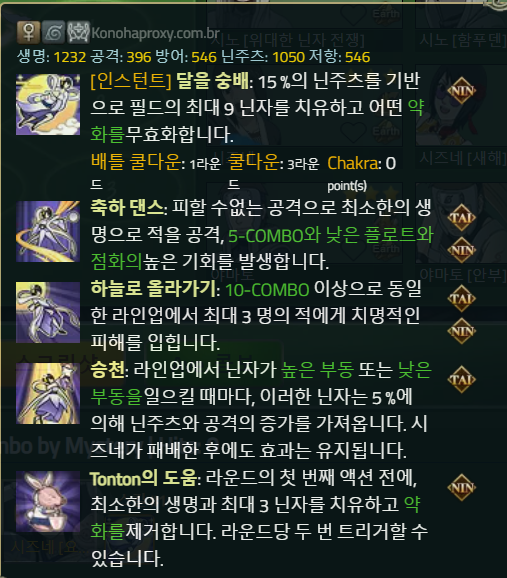Viewport: 507px width, 578px height.
Task: Select the 축하 댄스 skill icon
Action: (x=48, y=231)
